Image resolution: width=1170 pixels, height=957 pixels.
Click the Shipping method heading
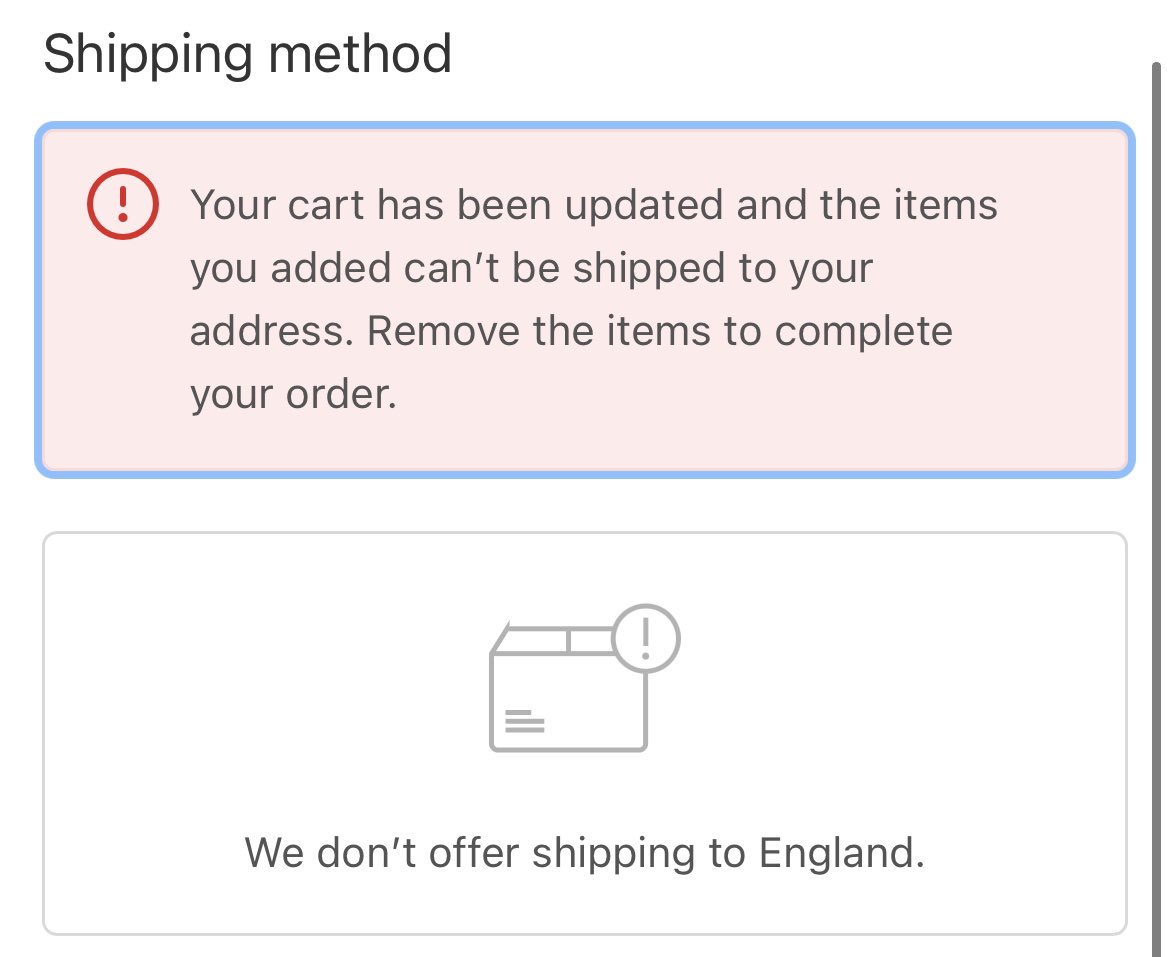[247, 54]
